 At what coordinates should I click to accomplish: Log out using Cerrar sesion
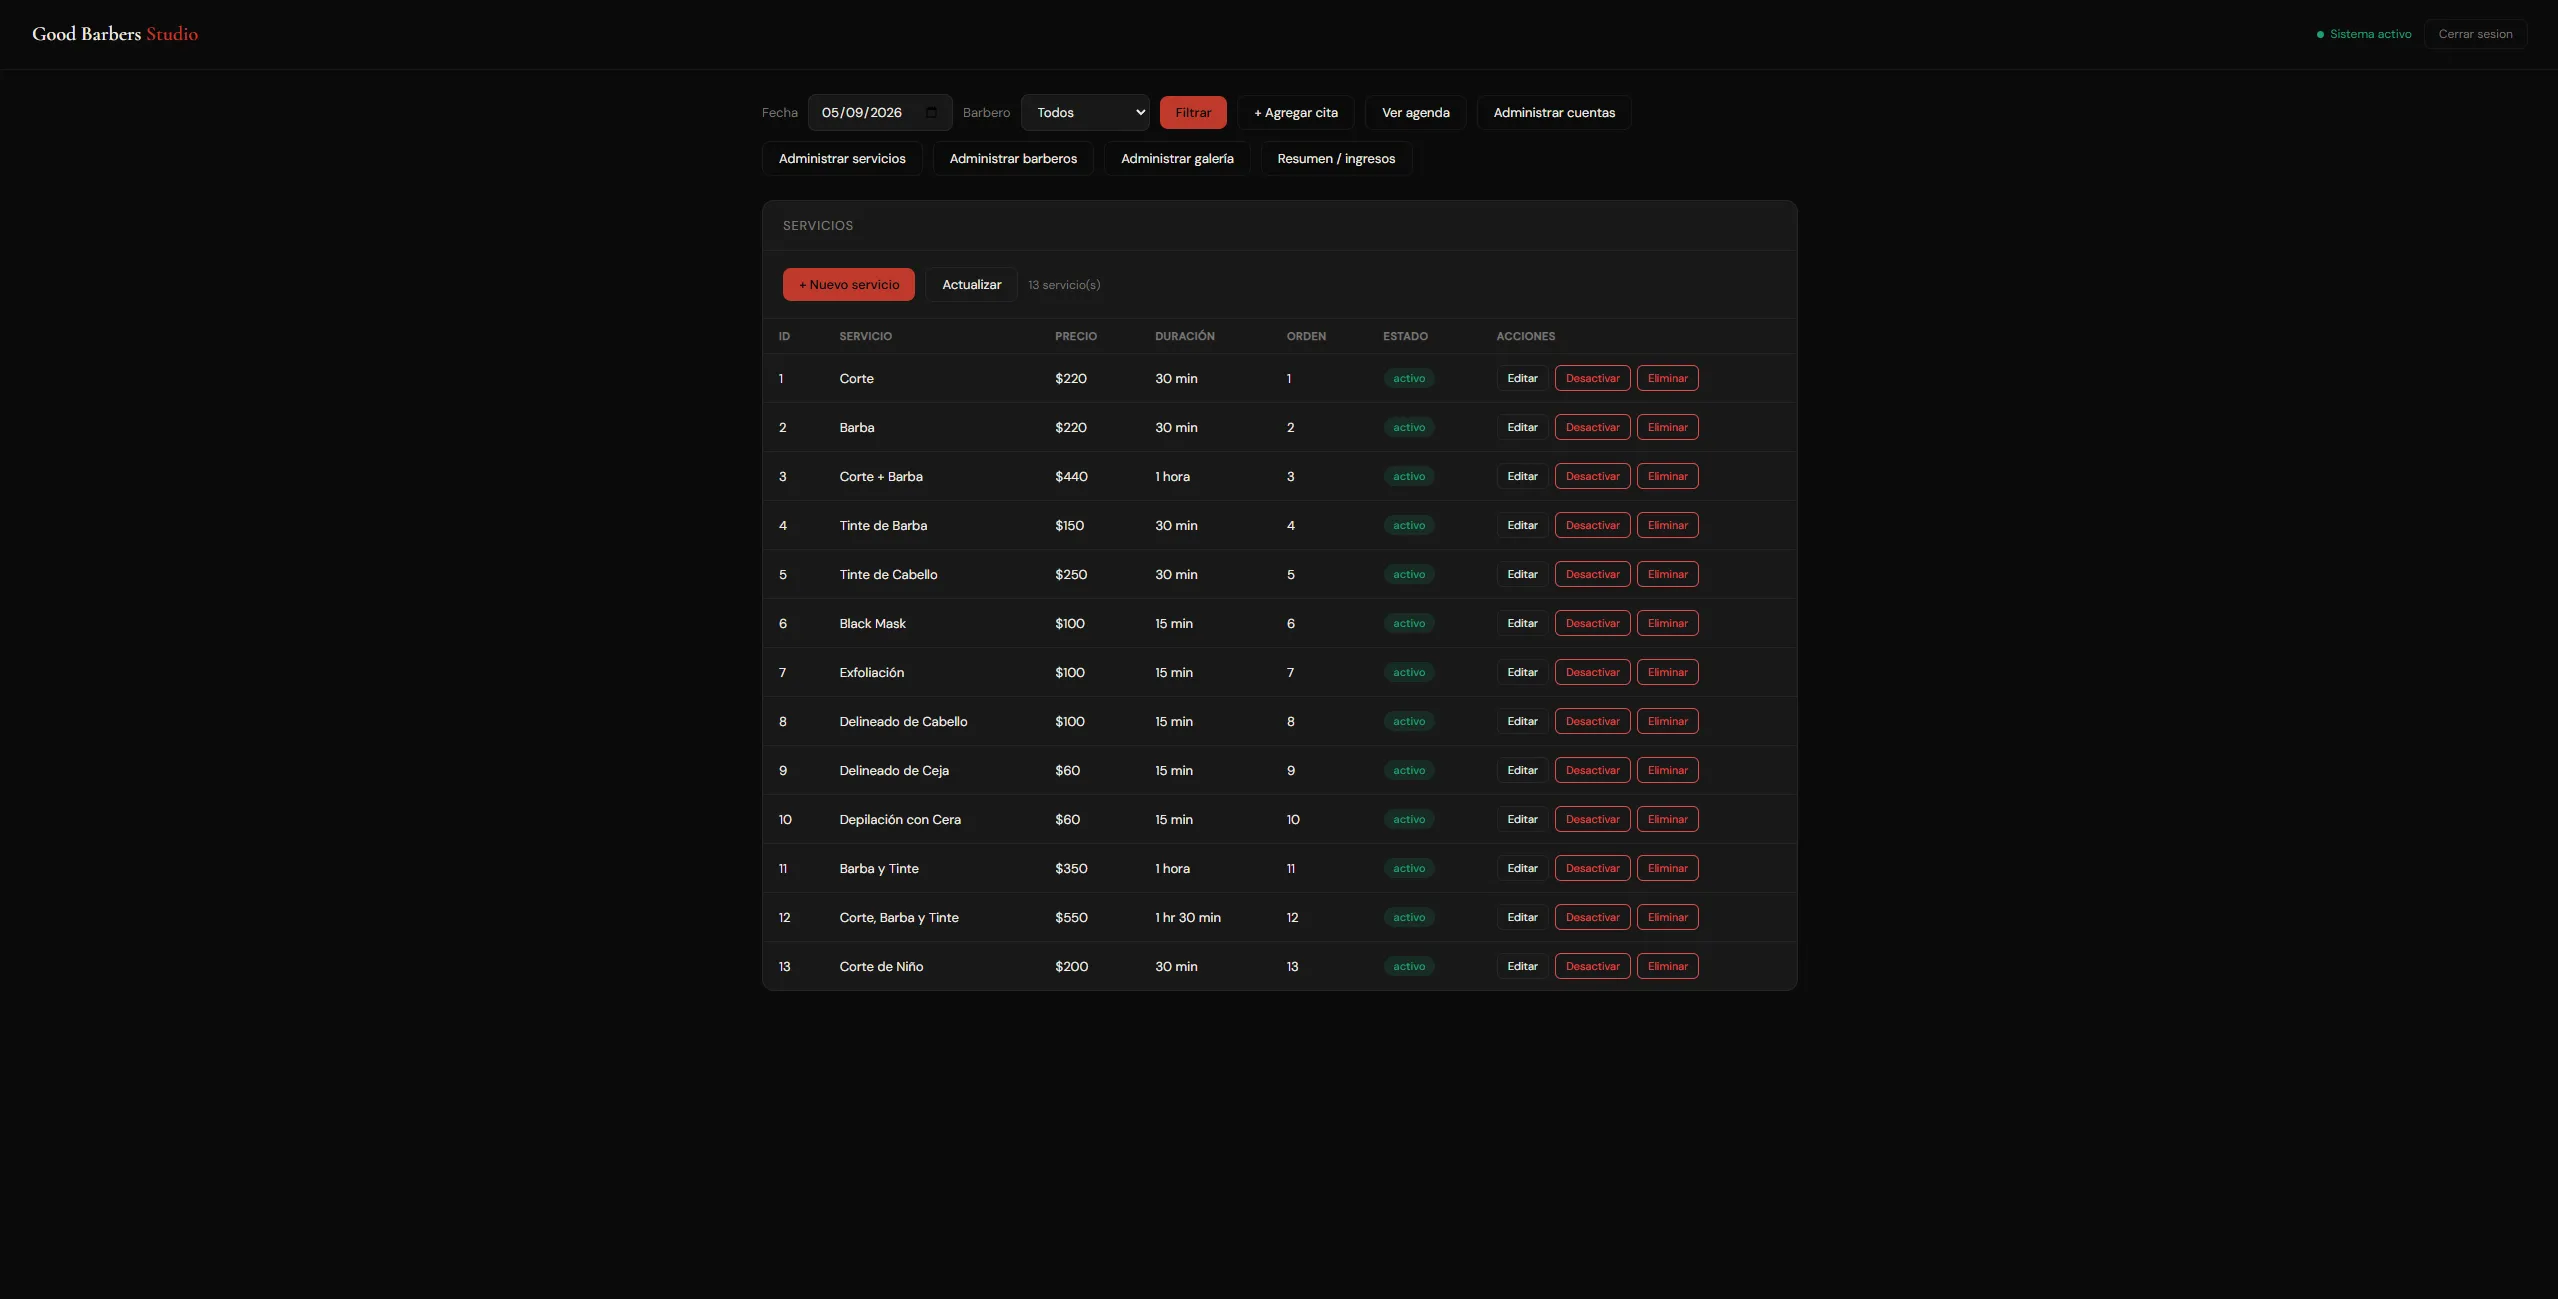coord(2475,34)
